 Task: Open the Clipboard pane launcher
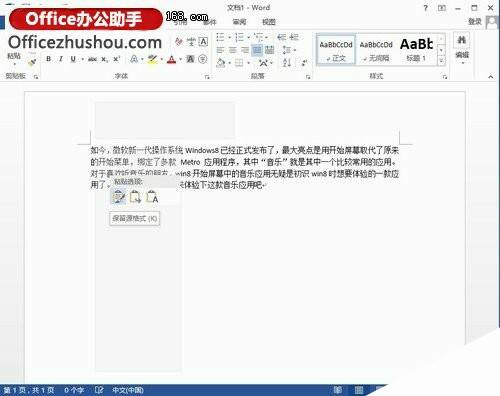[36, 77]
